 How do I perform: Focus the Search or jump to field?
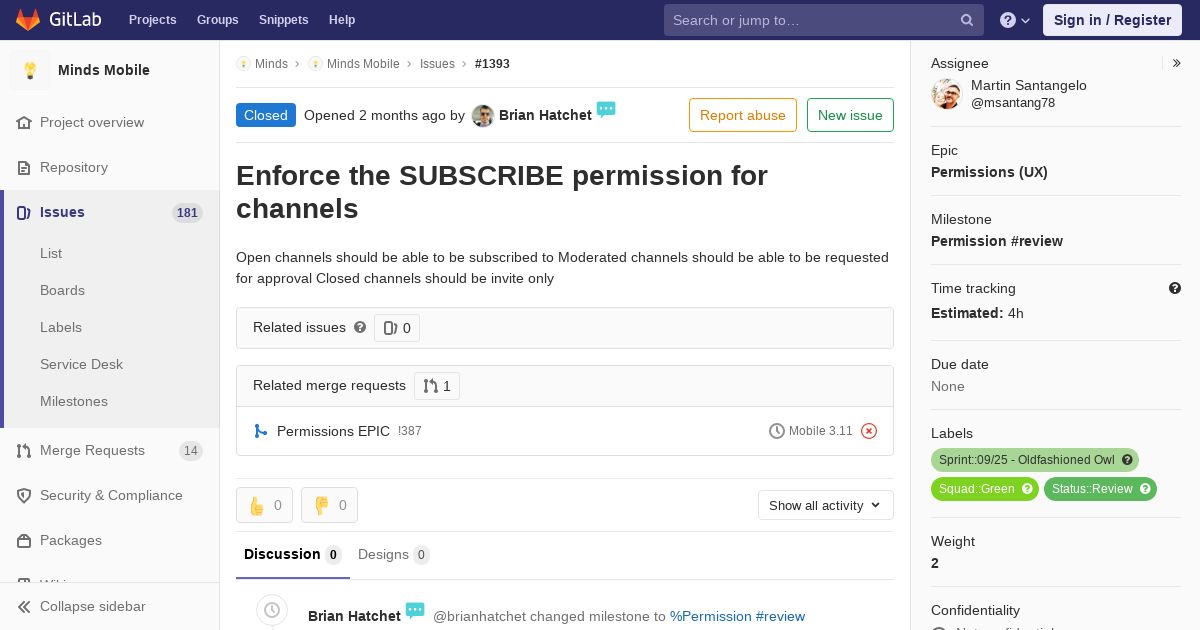click(824, 20)
